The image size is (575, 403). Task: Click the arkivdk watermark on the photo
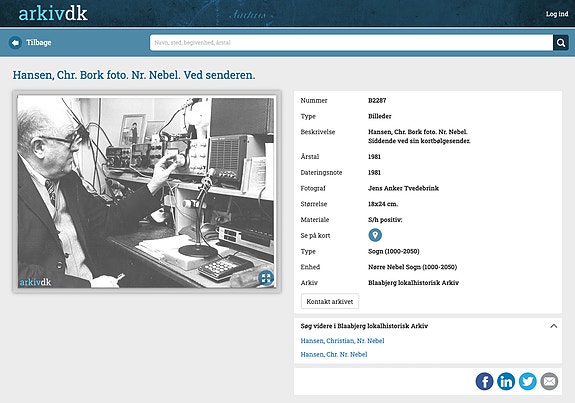pos(35,282)
